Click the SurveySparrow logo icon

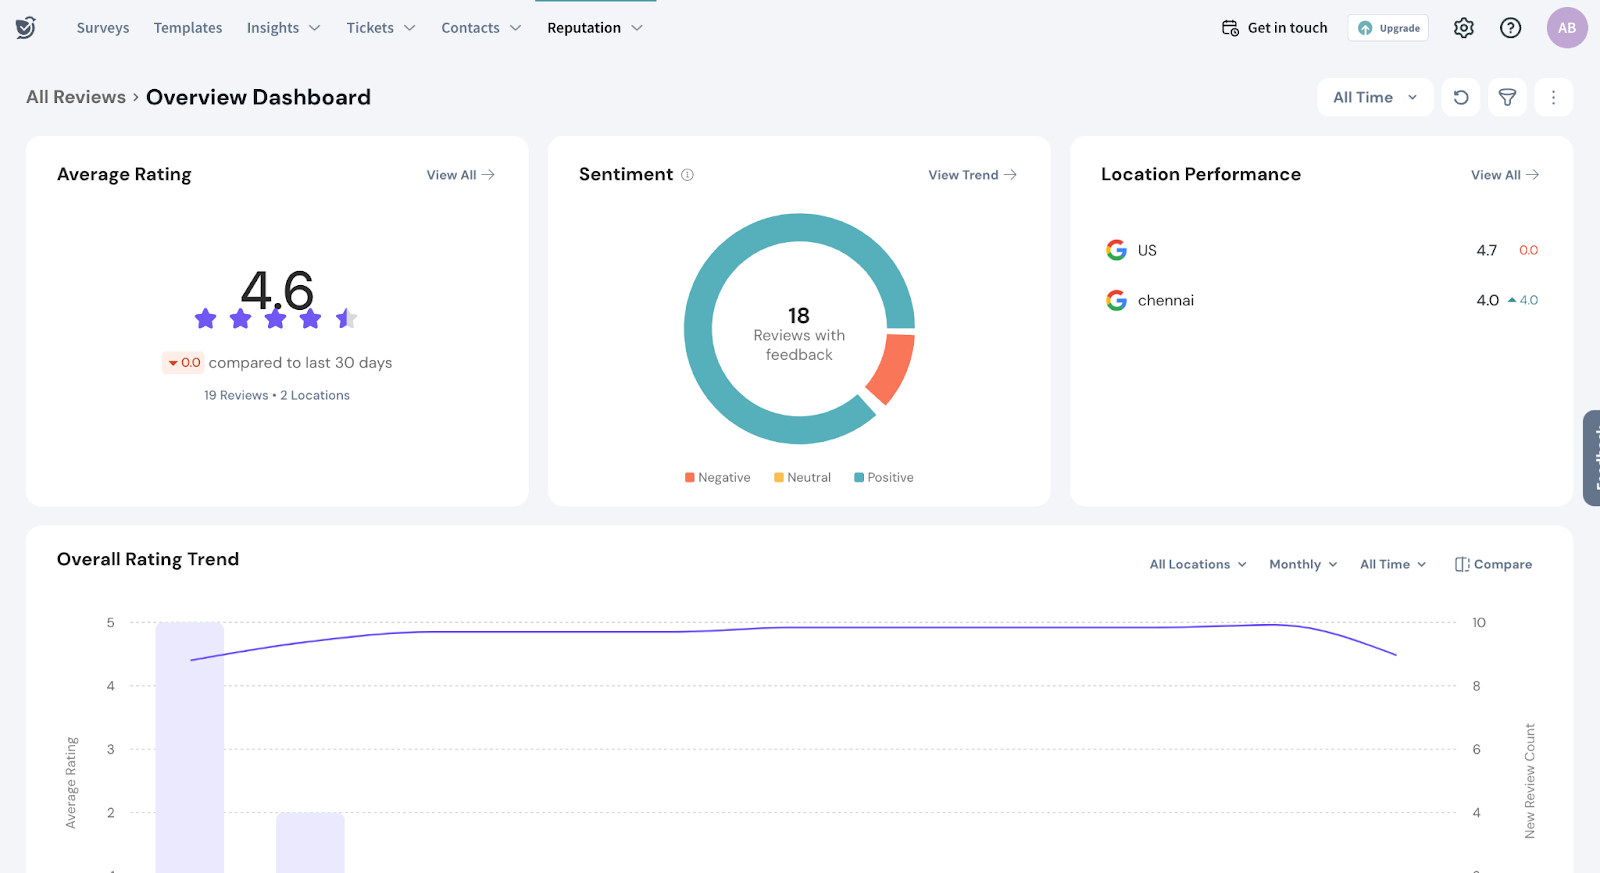[x=26, y=28]
